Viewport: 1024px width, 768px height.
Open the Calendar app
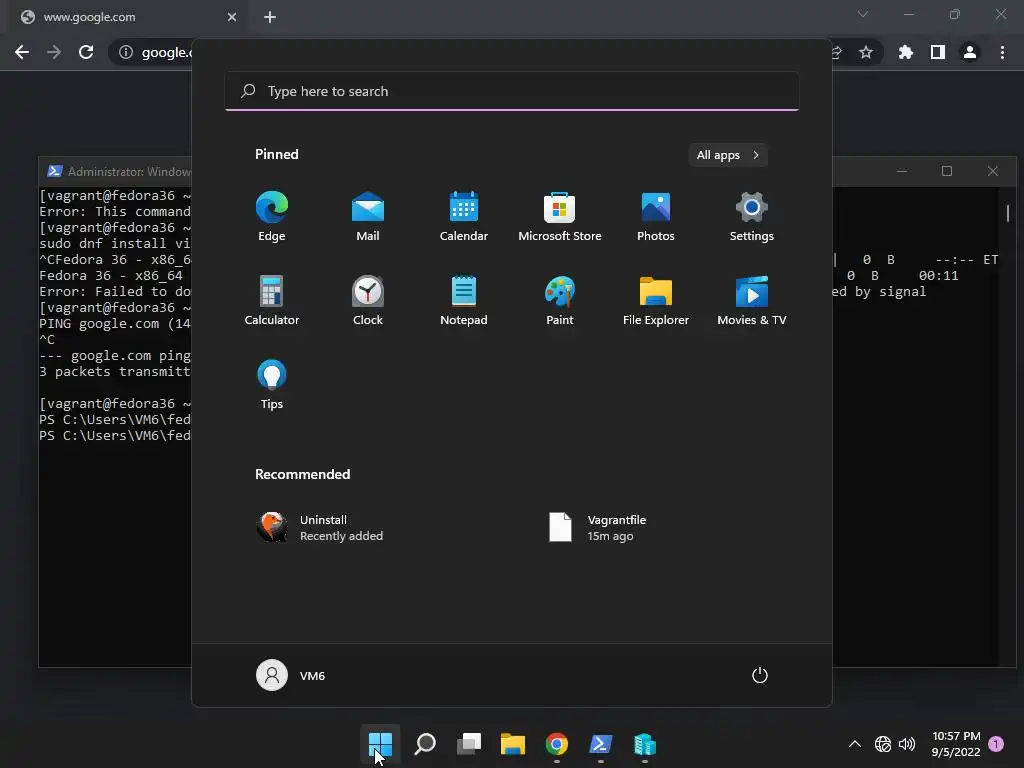464,216
